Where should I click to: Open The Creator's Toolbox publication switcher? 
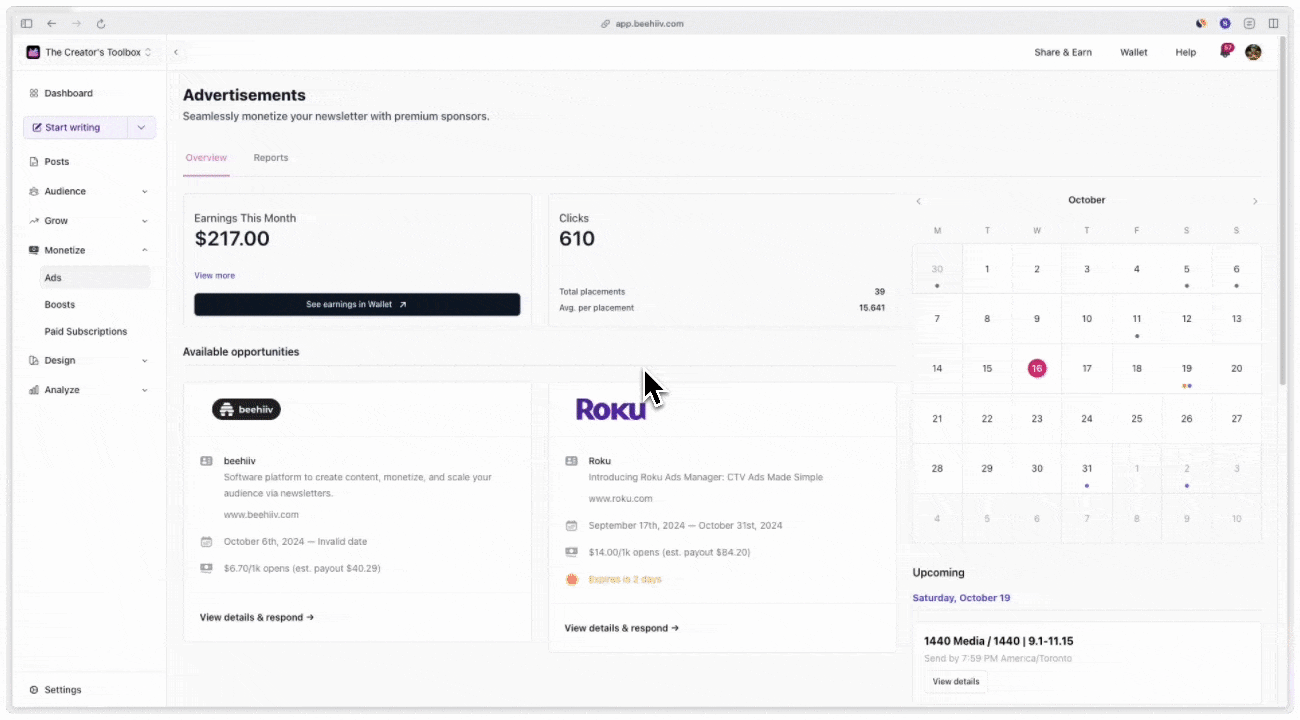[x=89, y=52]
